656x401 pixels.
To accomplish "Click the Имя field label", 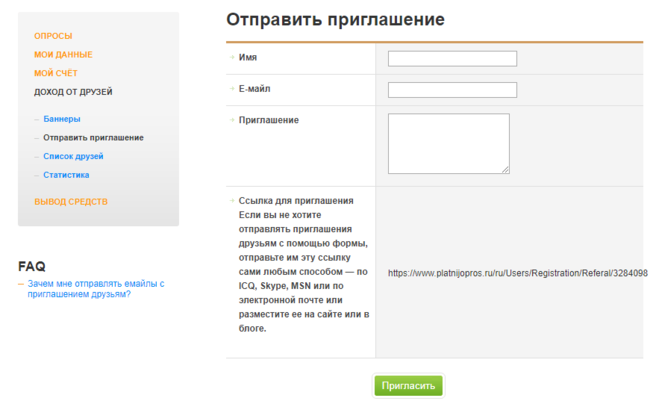I will [x=248, y=57].
